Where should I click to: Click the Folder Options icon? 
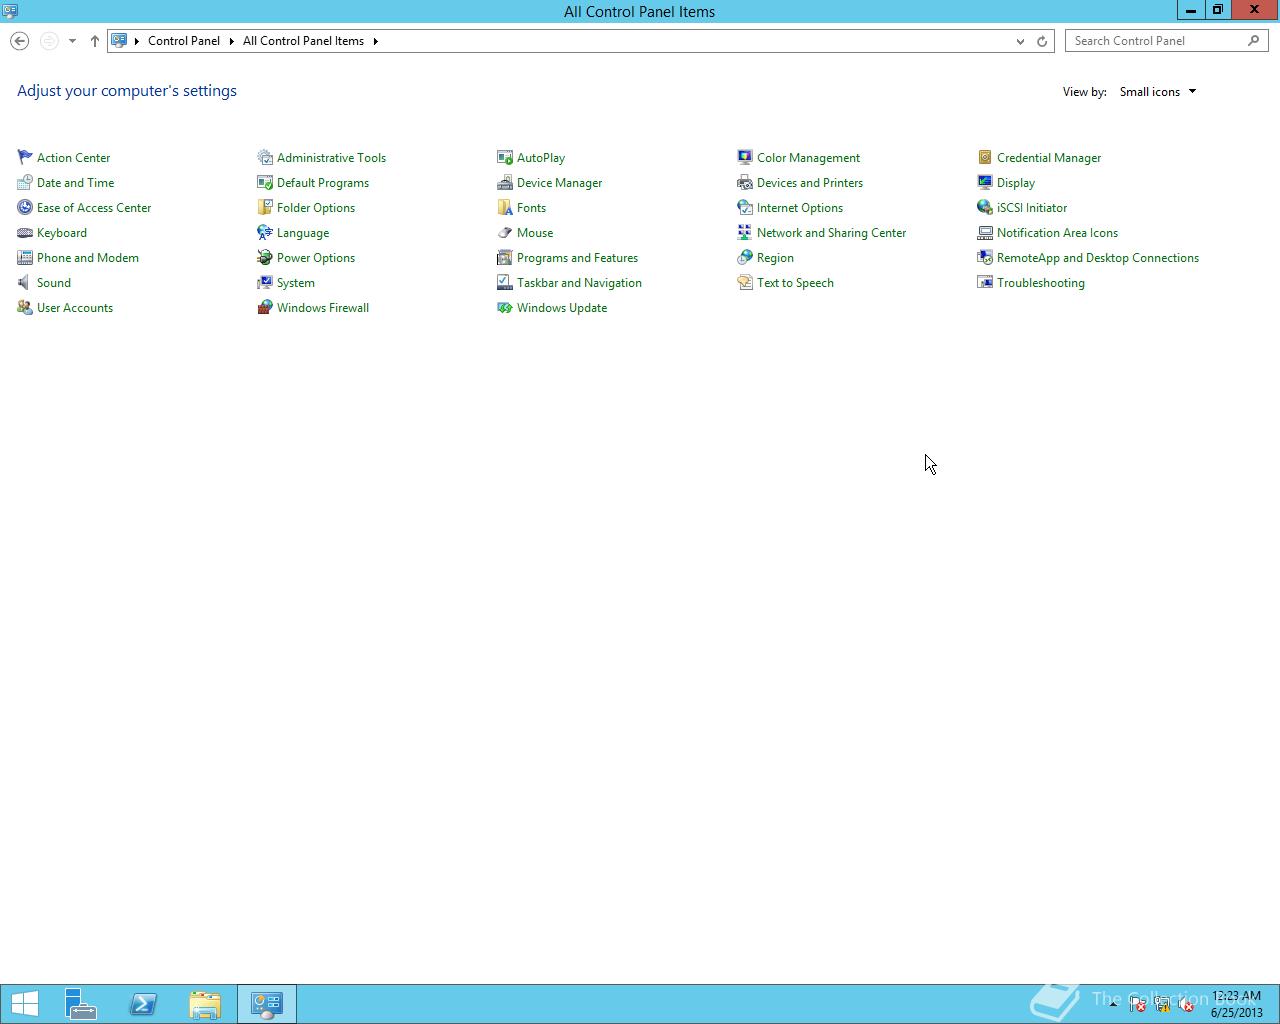(x=265, y=207)
